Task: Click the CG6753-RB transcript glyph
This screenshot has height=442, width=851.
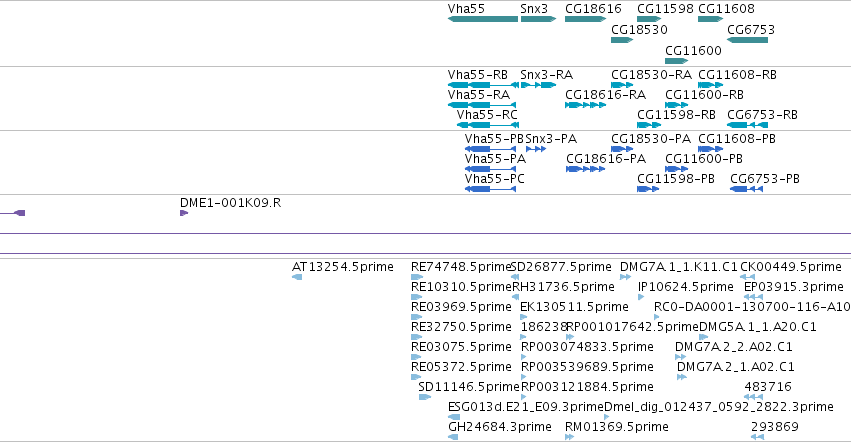Action: tap(747, 125)
